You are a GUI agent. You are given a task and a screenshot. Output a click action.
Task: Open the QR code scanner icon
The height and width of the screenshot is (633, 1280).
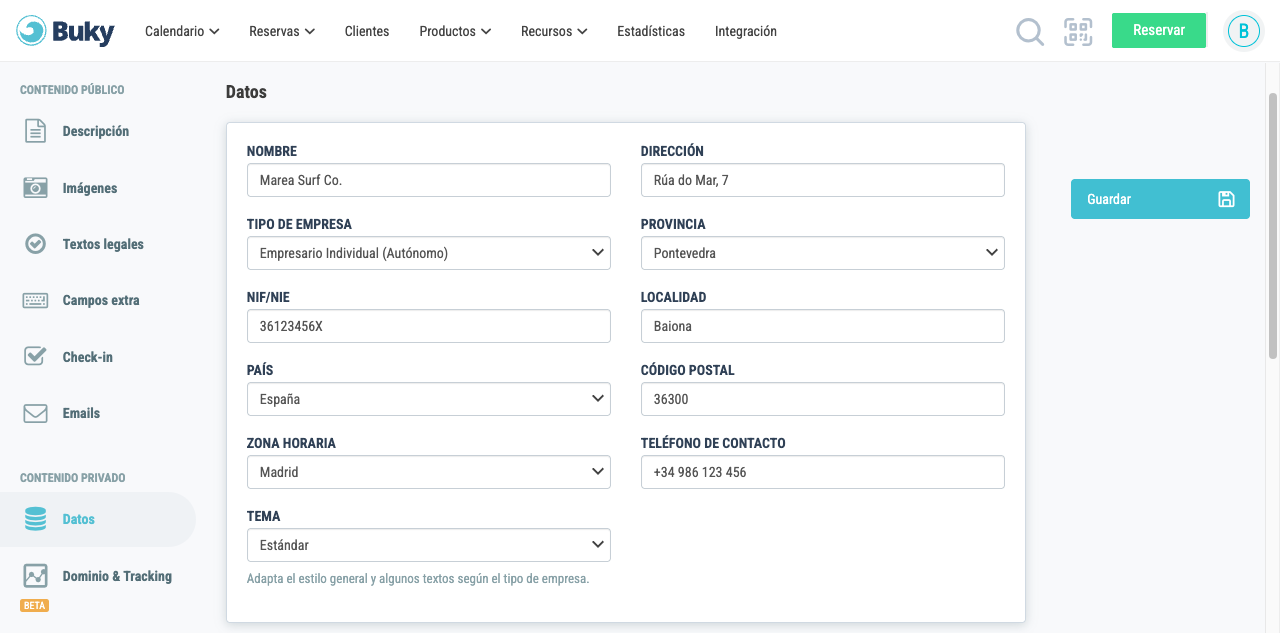point(1078,31)
